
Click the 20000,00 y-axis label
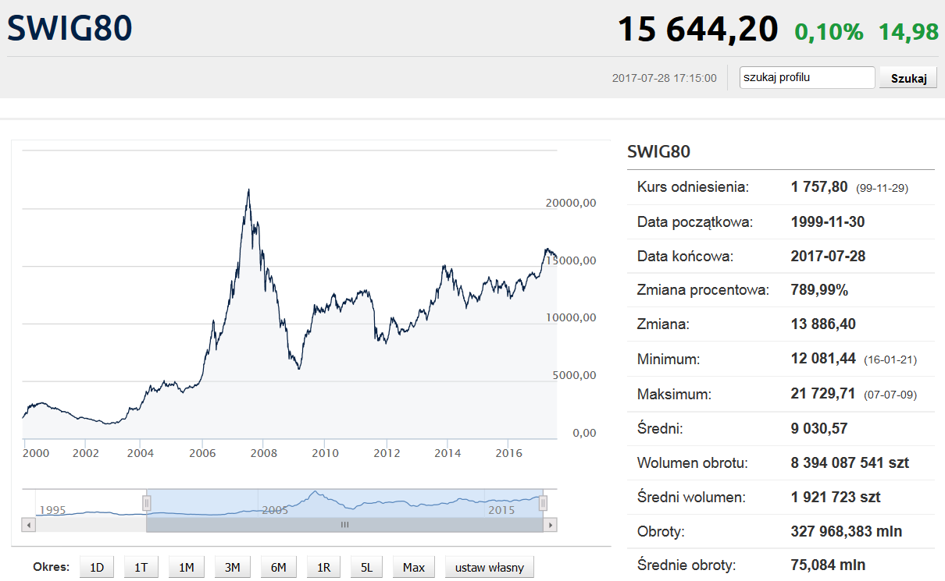tap(571, 203)
